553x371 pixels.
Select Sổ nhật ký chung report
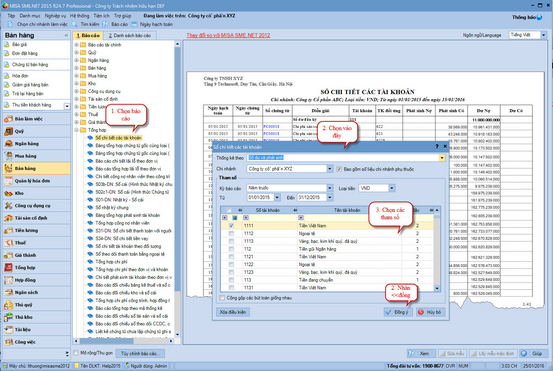coord(112,207)
